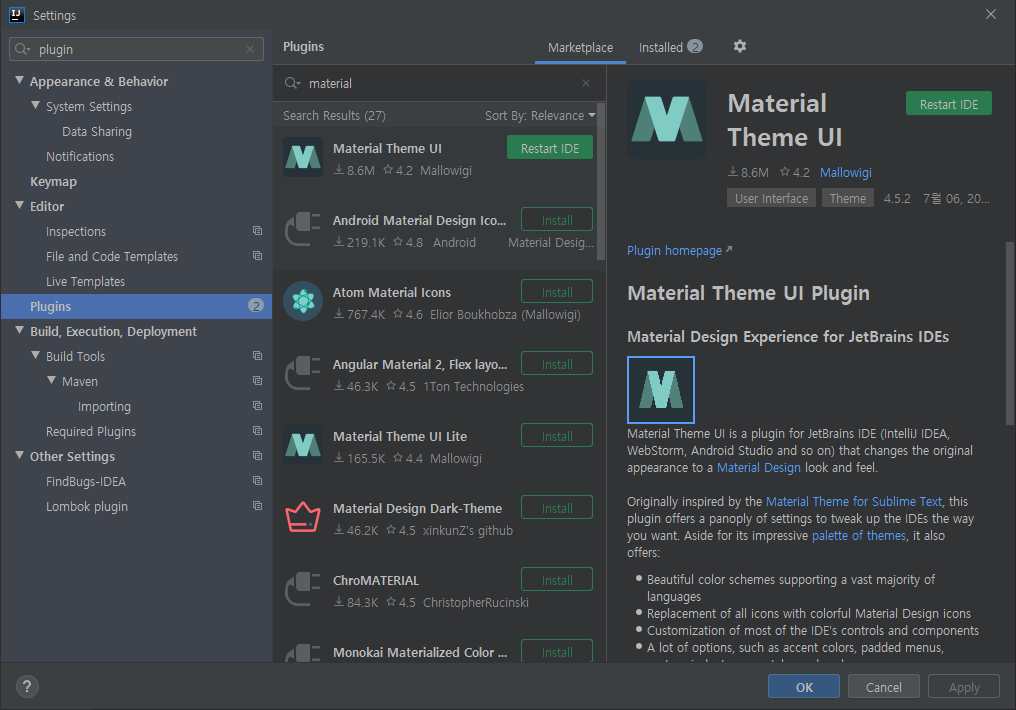Click the OK button

click(x=803, y=687)
